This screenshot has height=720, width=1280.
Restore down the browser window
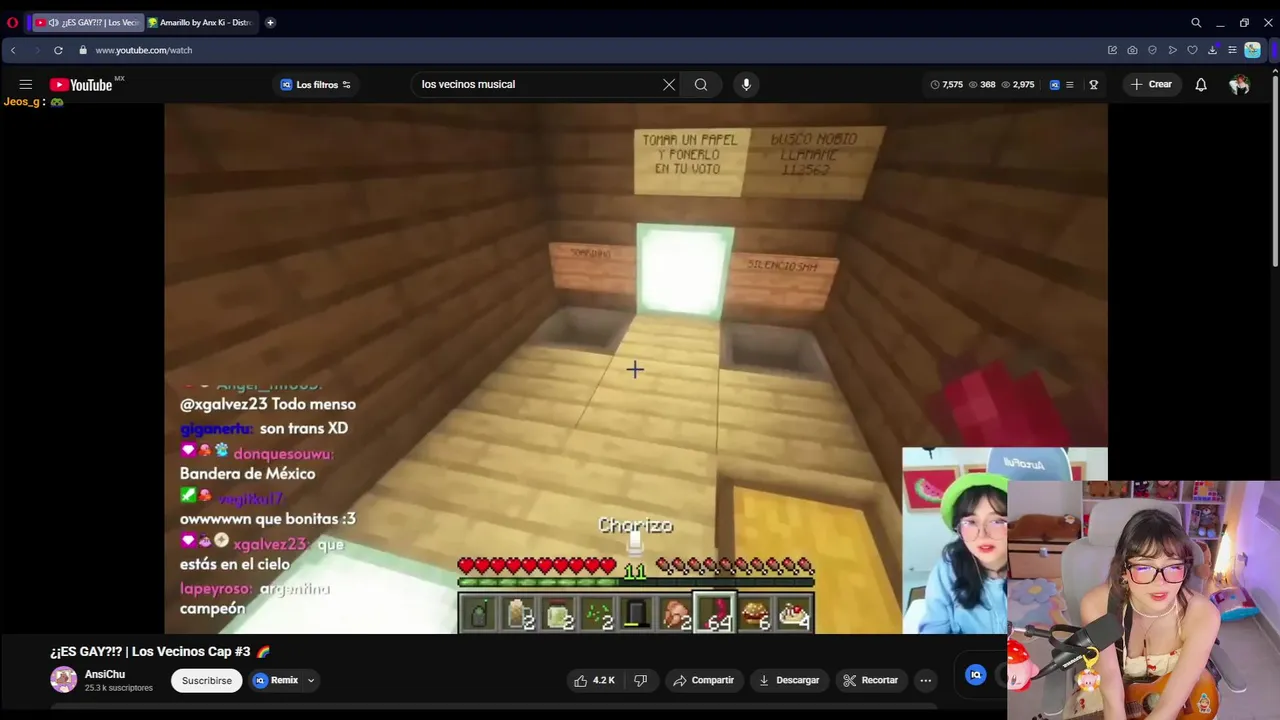click(1244, 22)
